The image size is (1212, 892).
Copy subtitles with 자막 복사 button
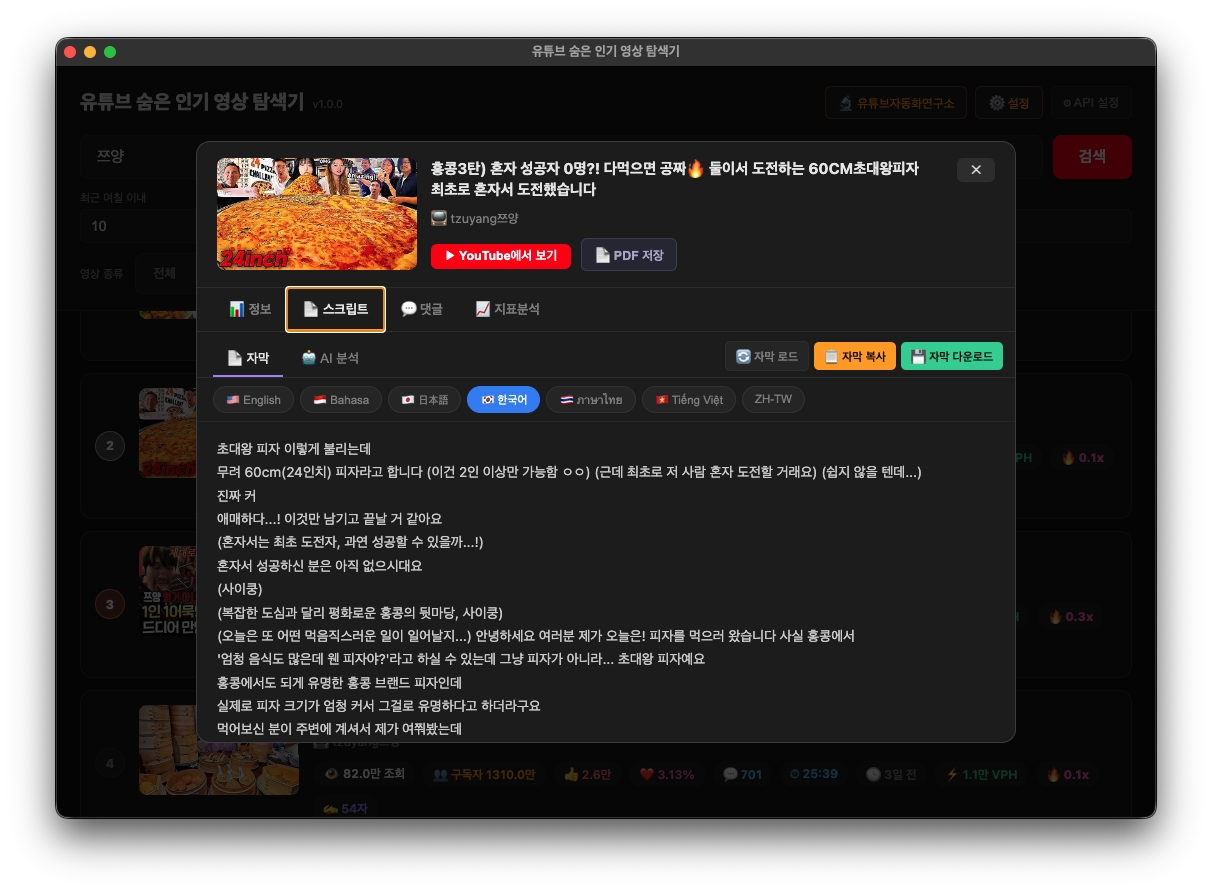tap(855, 356)
